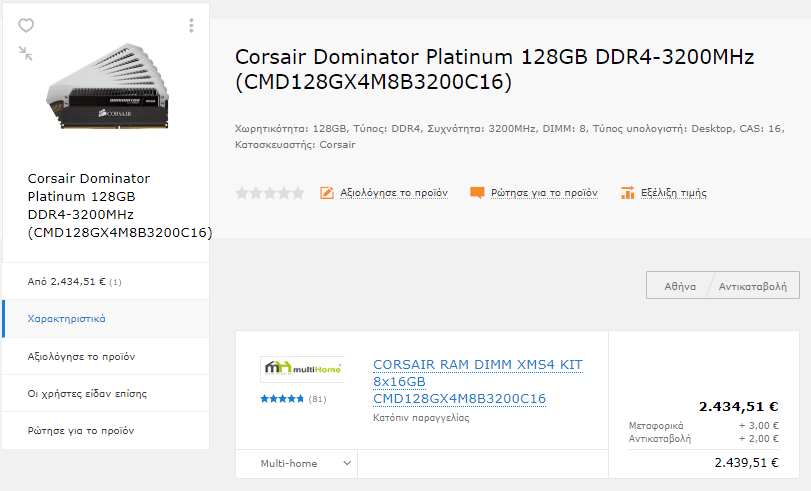Add product to favorites with heart icon
811x491 pixels.
[26, 25]
